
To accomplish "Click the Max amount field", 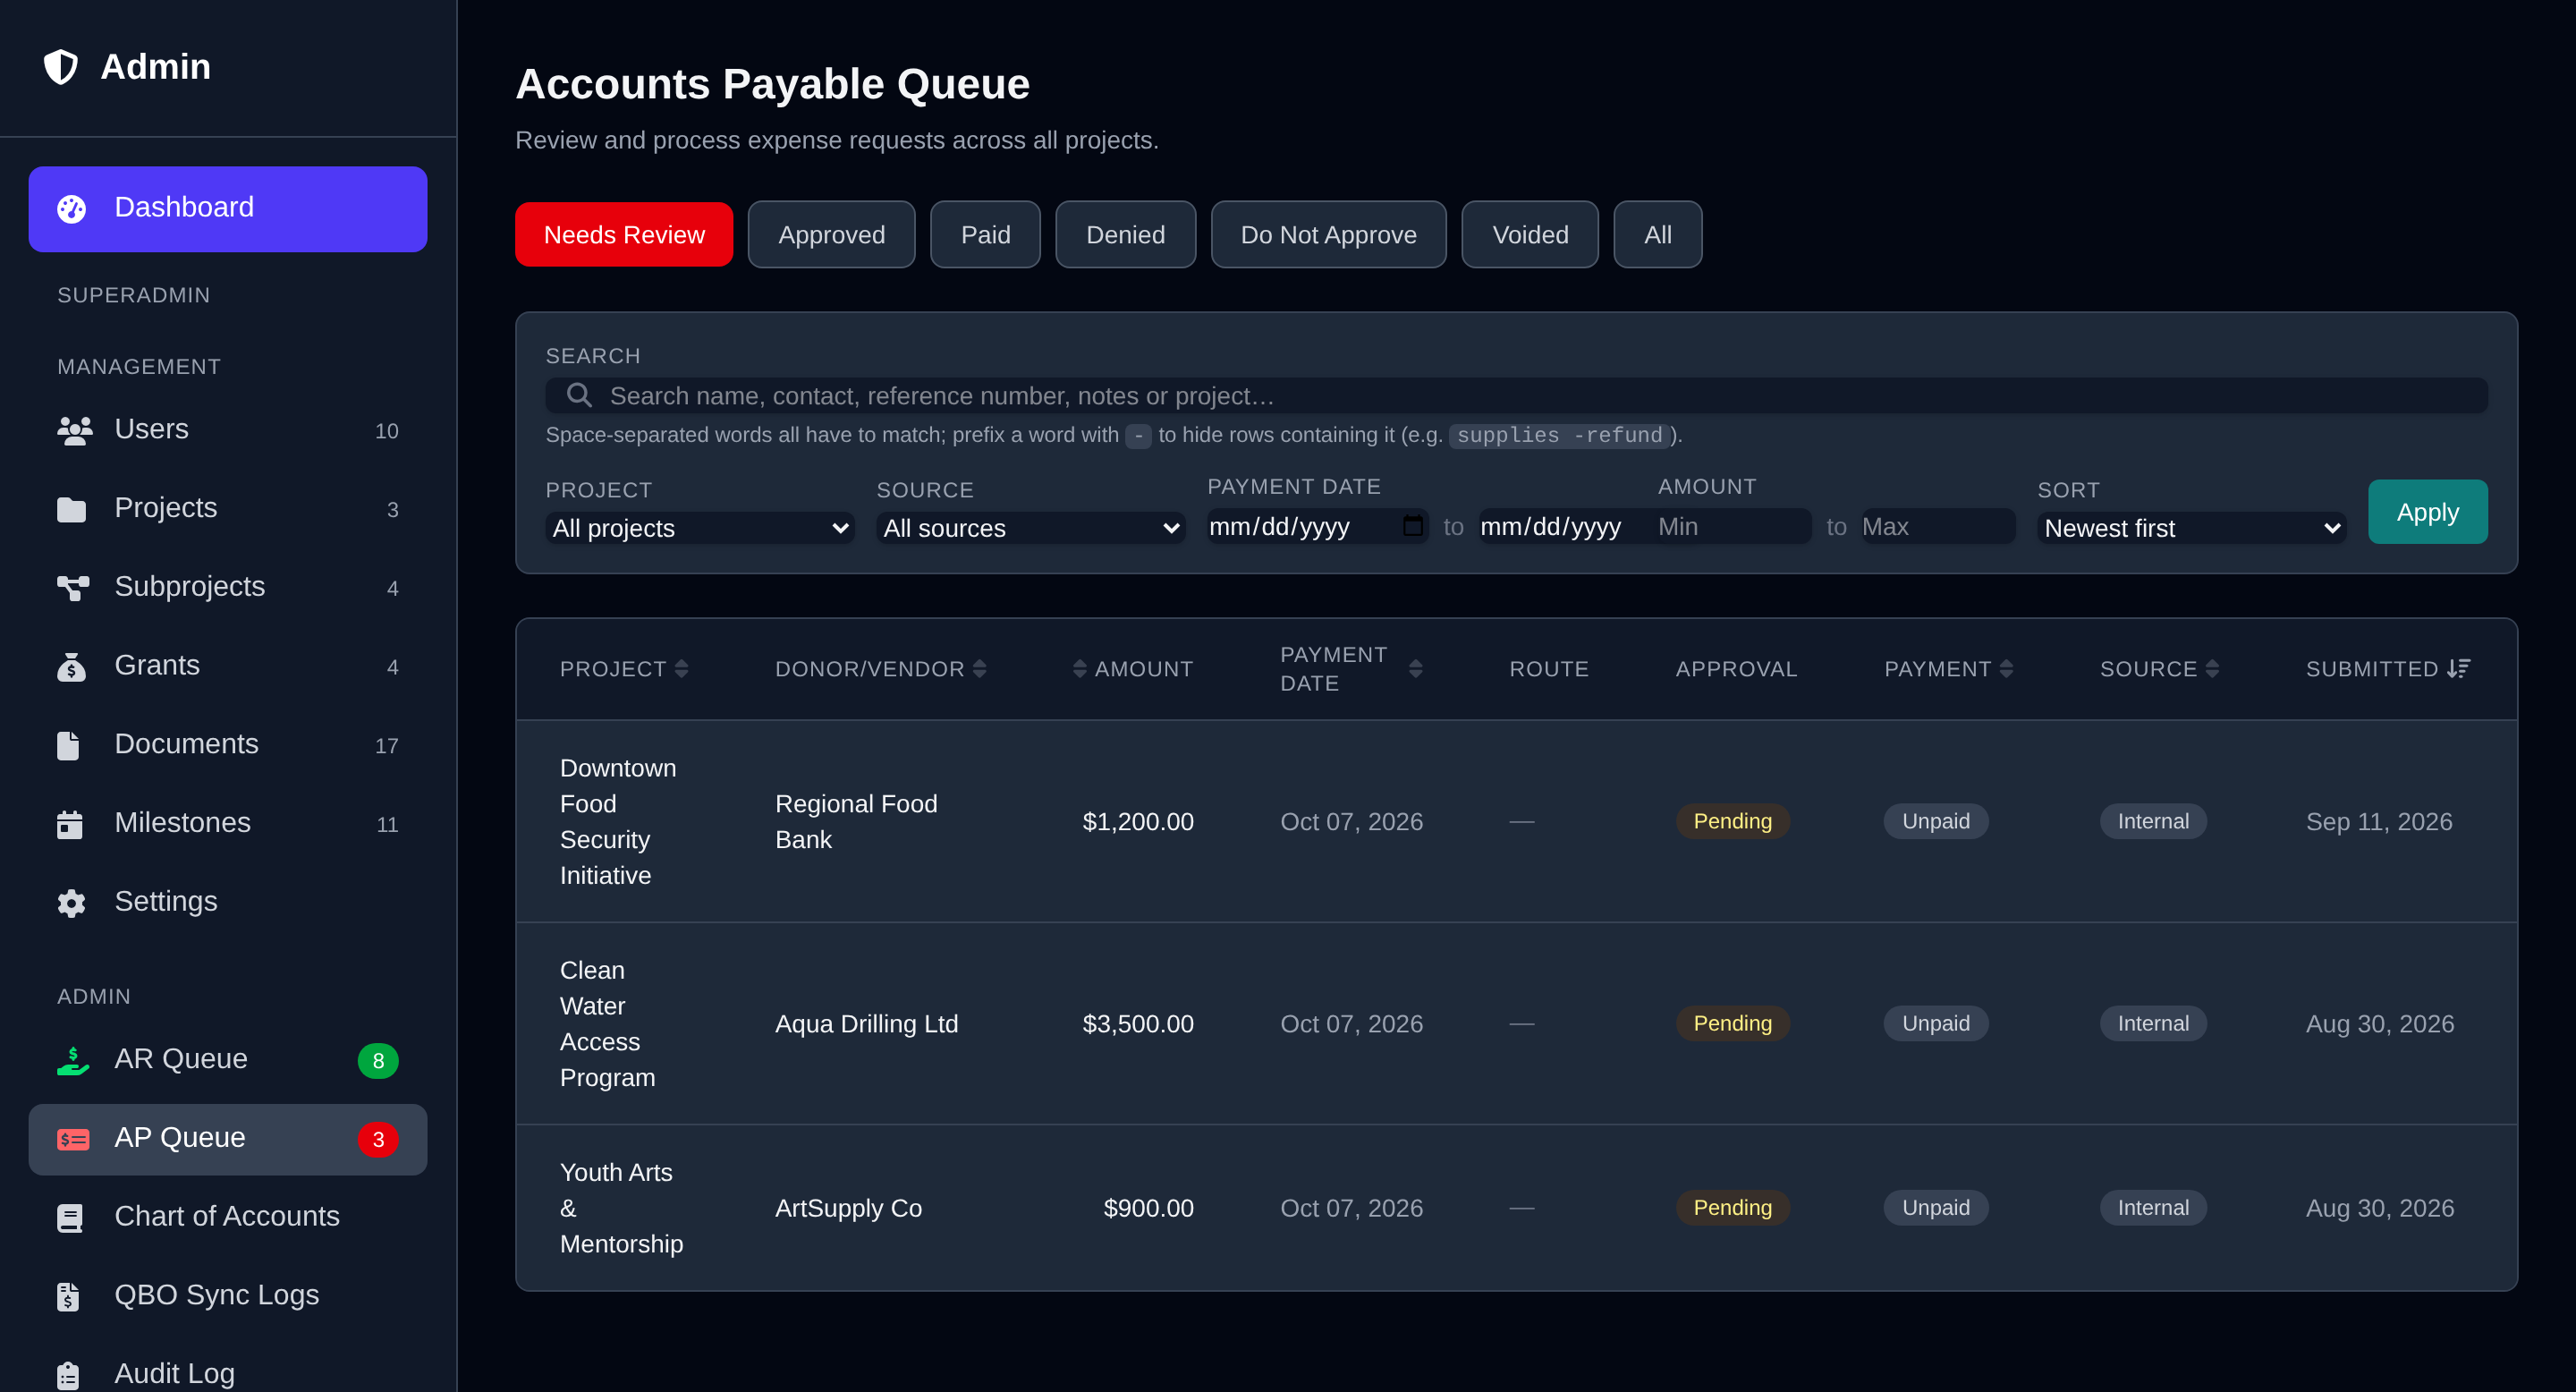I will [x=1937, y=526].
